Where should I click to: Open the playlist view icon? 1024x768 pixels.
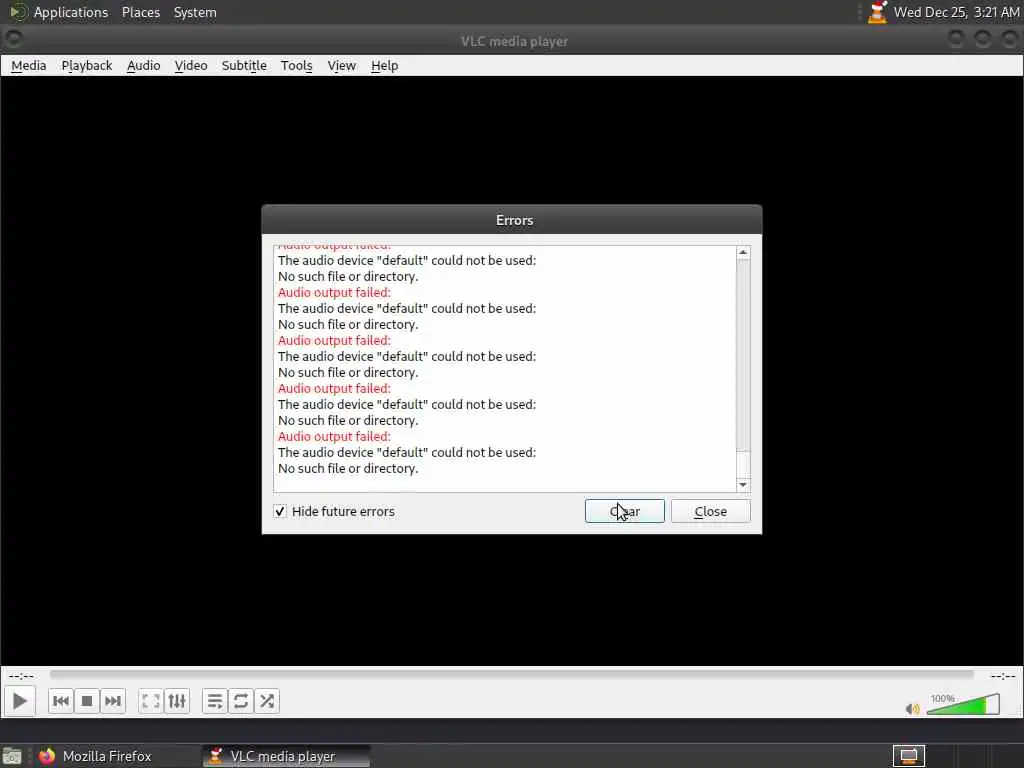pos(215,701)
